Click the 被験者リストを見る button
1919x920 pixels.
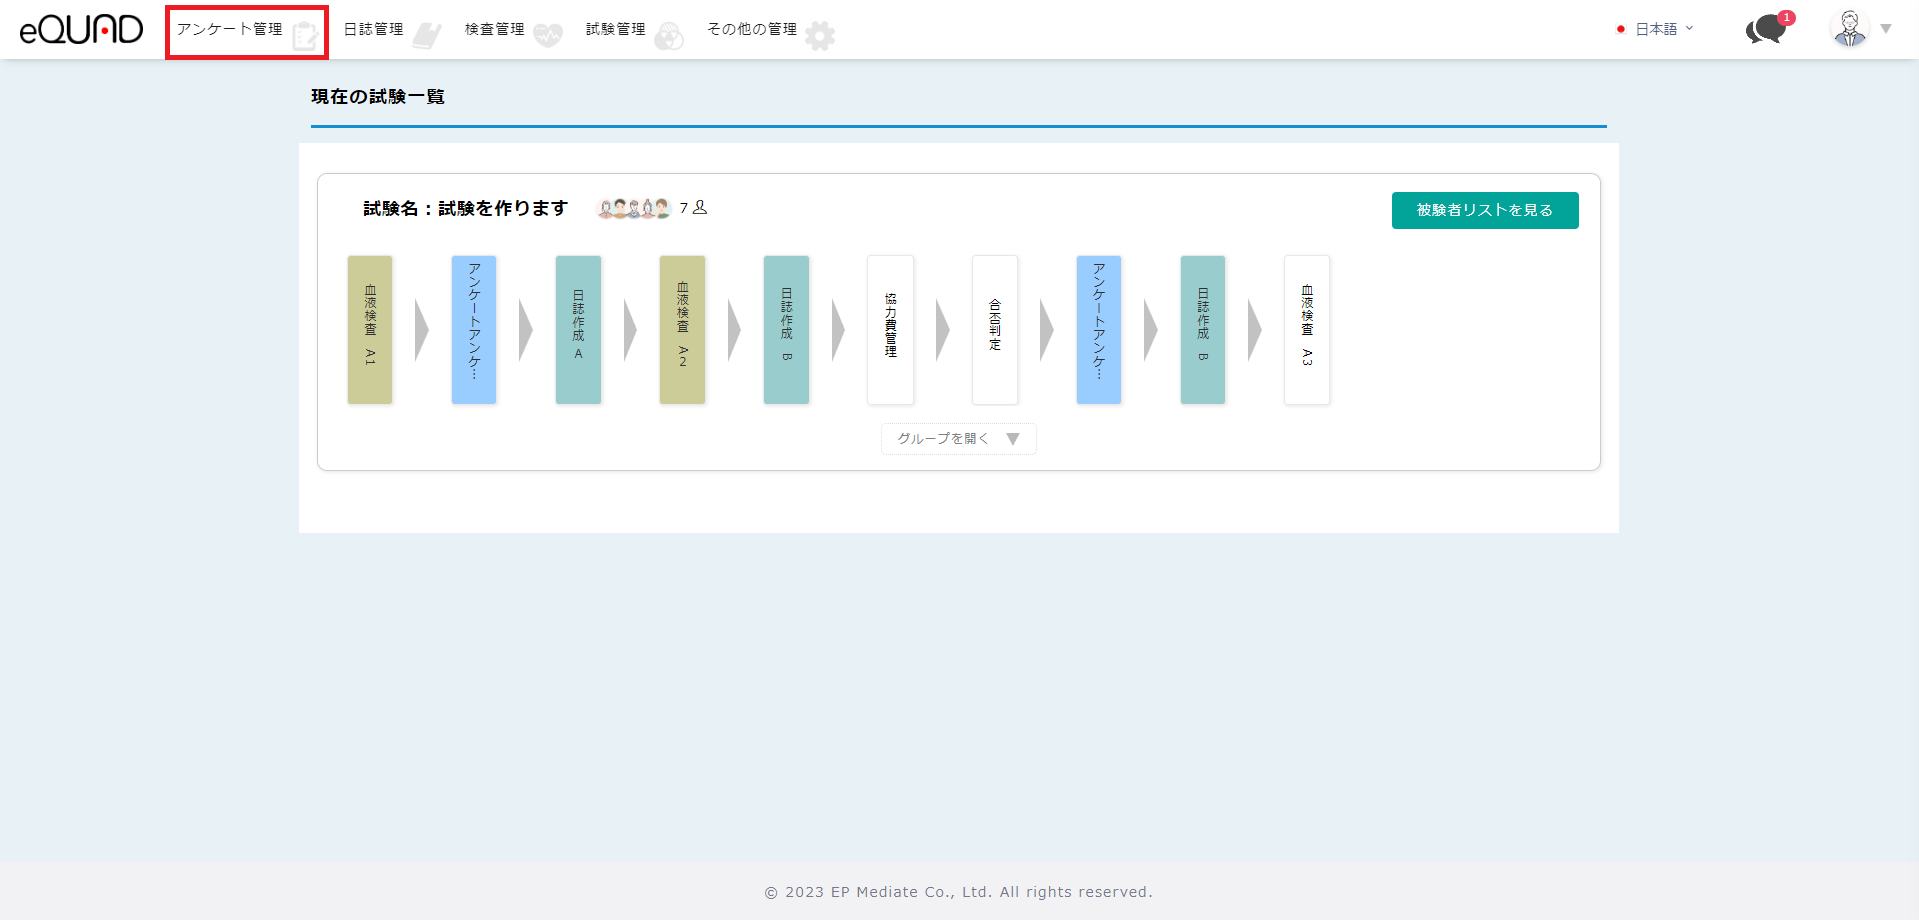(x=1484, y=210)
